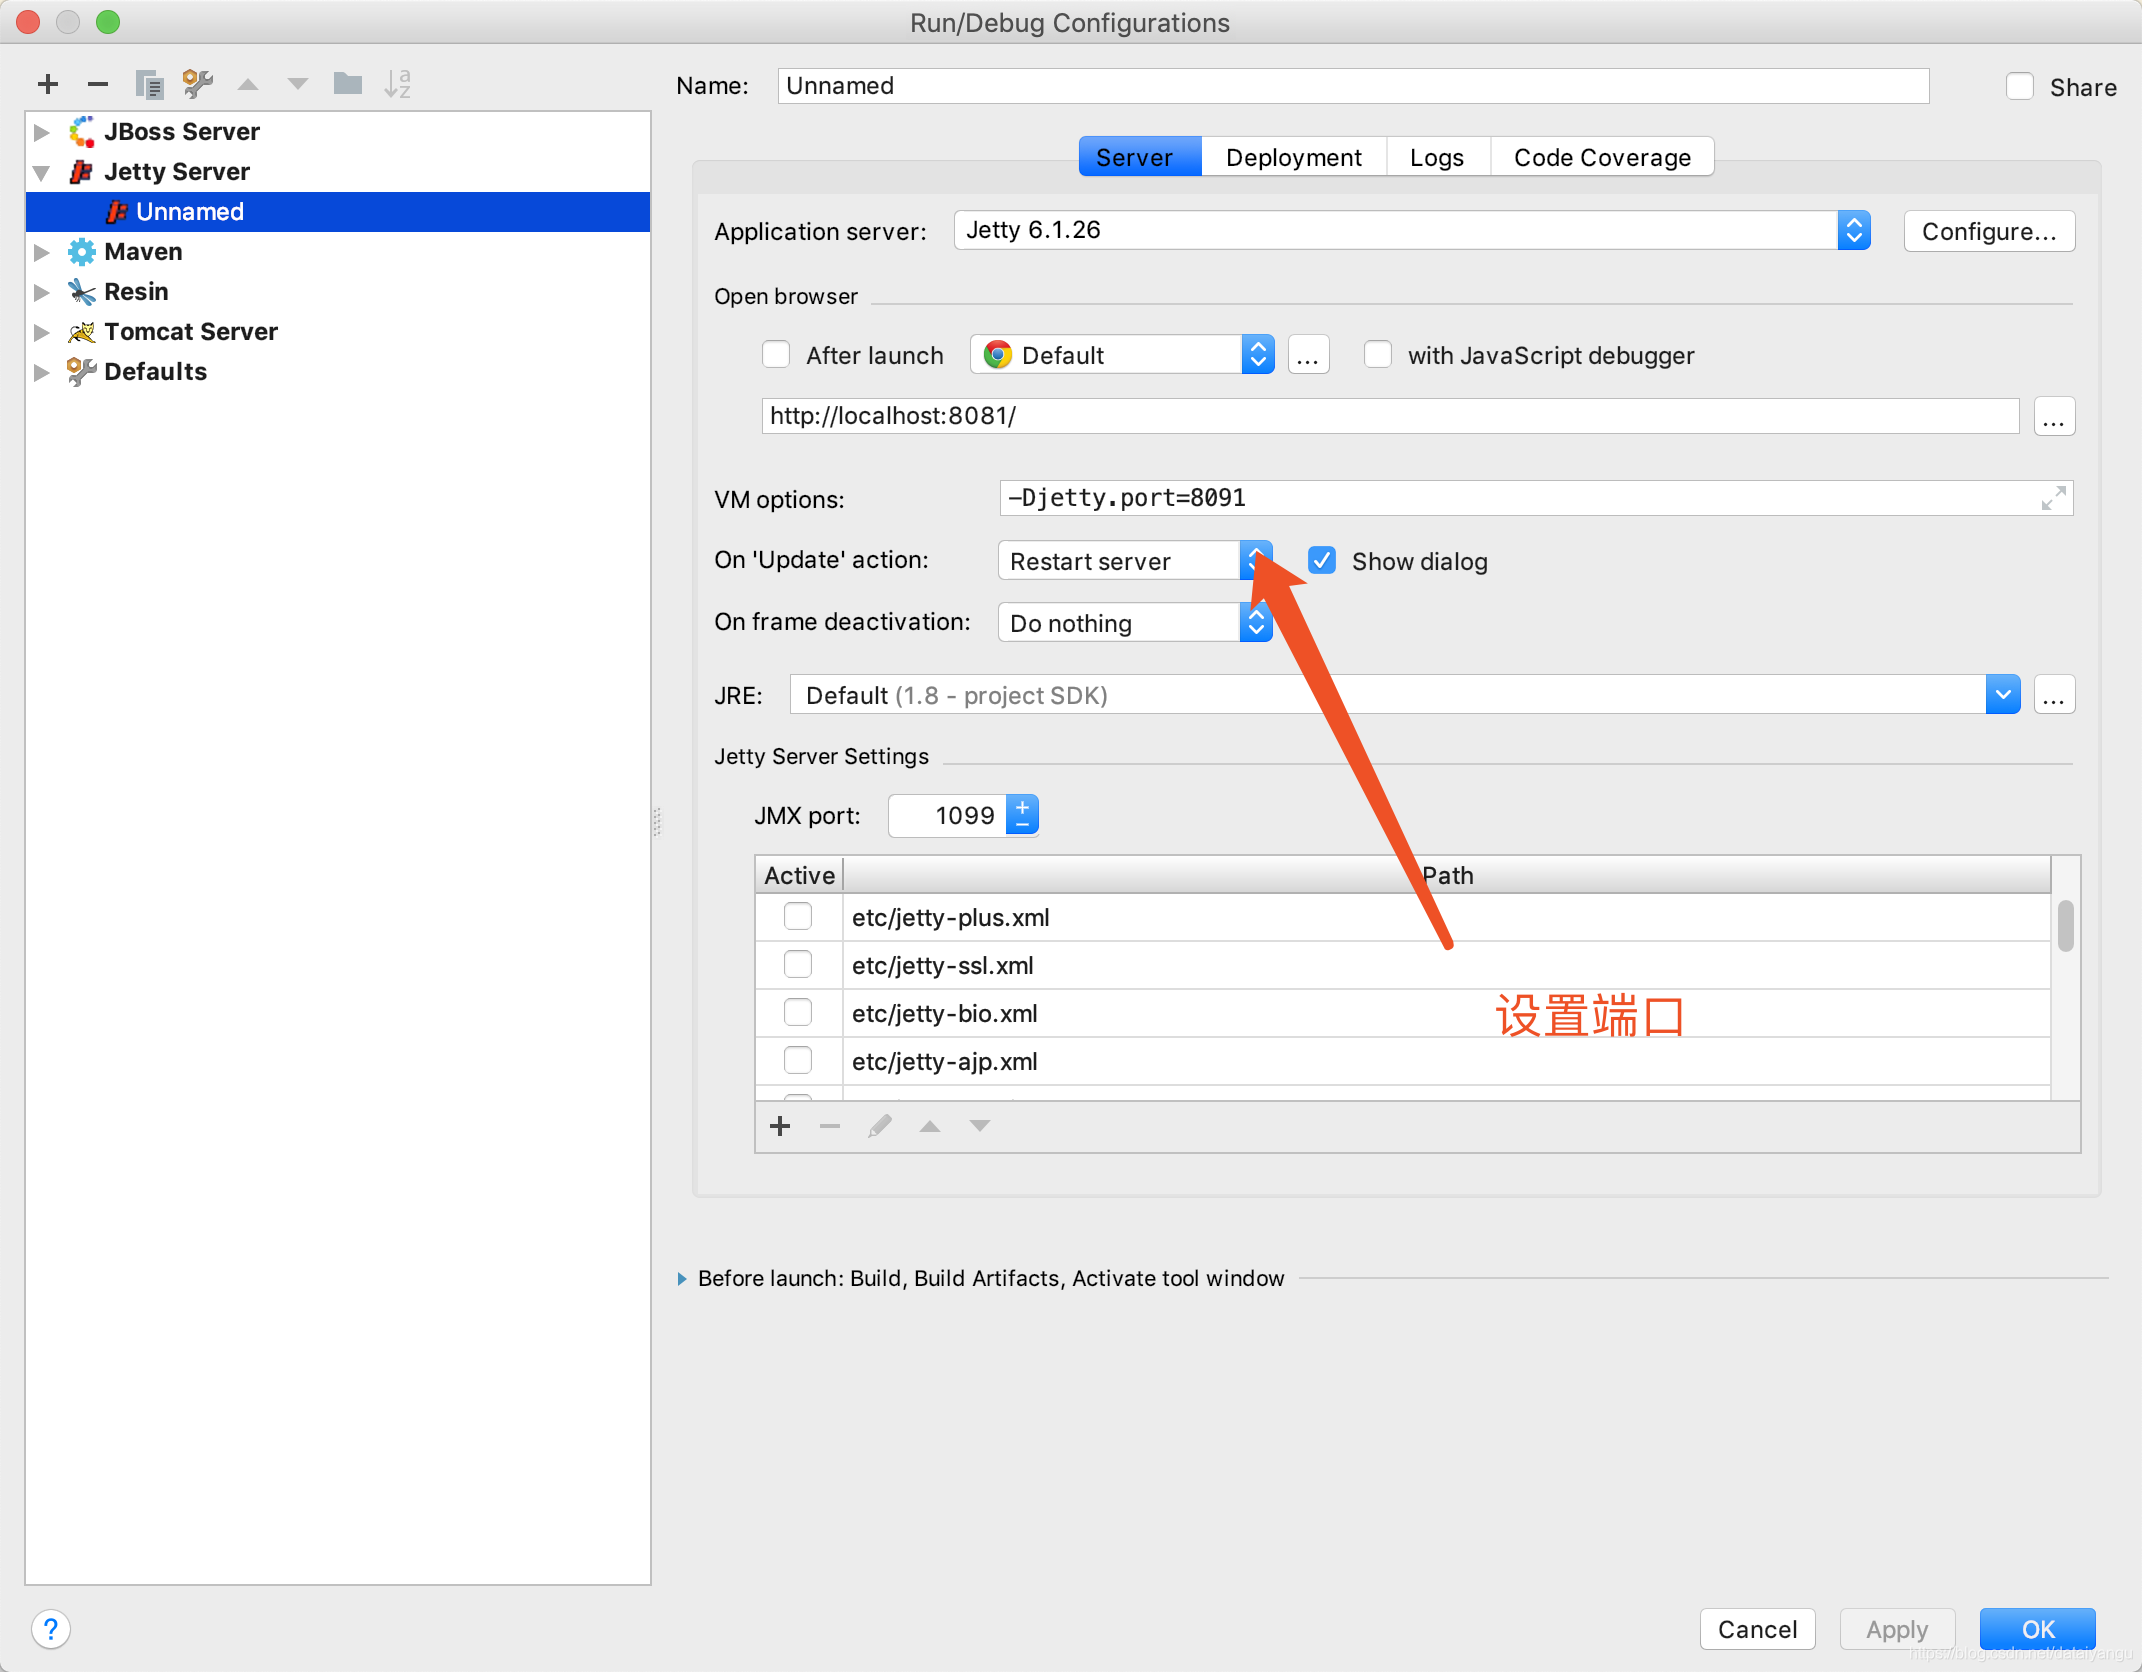Browse browsers with ellipsis next to Default
2142x1672 pixels.
coord(1308,355)
